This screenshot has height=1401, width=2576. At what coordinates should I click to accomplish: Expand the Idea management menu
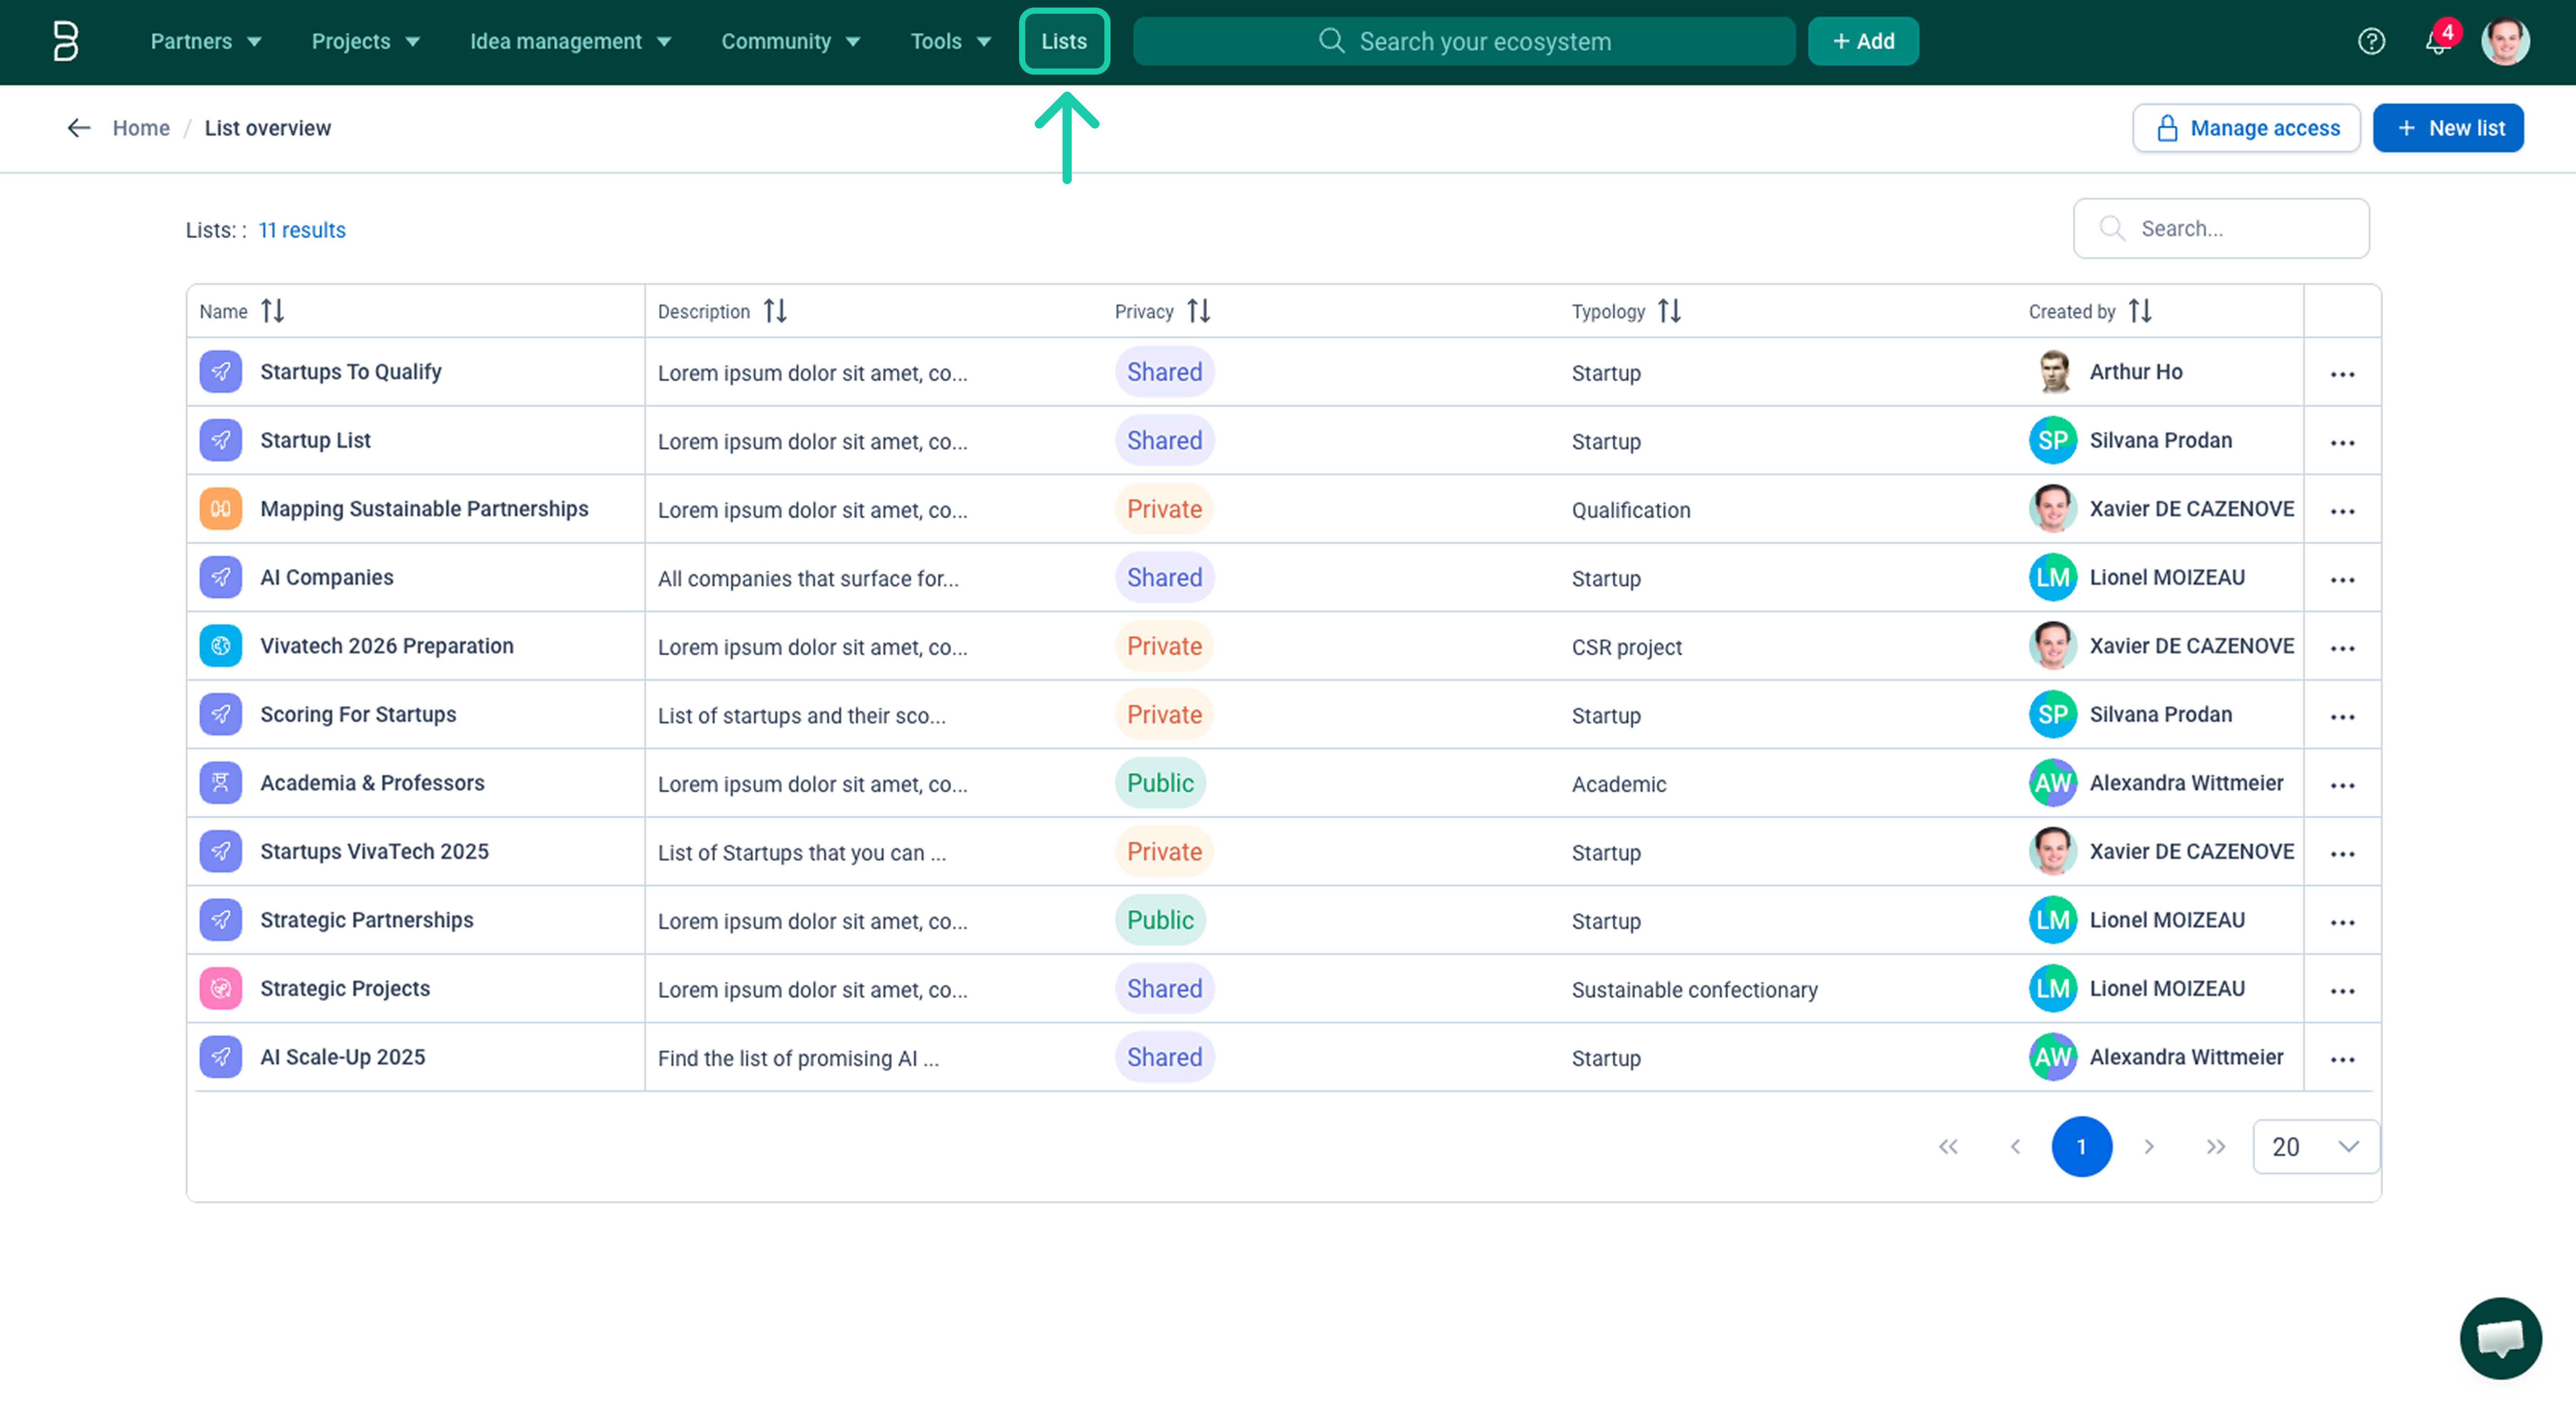(570, 41)
